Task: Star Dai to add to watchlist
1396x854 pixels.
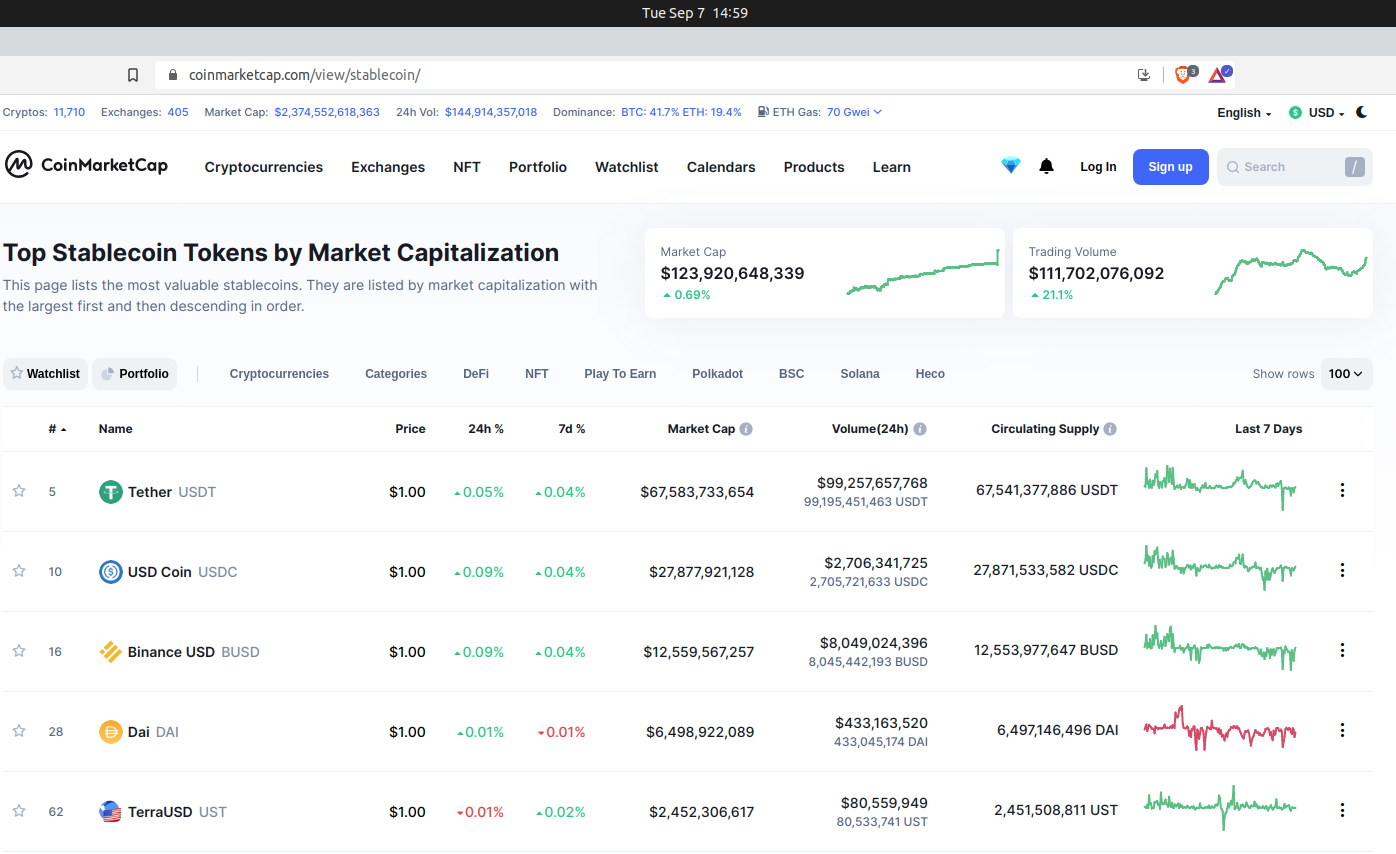Action: coord(19,731)
